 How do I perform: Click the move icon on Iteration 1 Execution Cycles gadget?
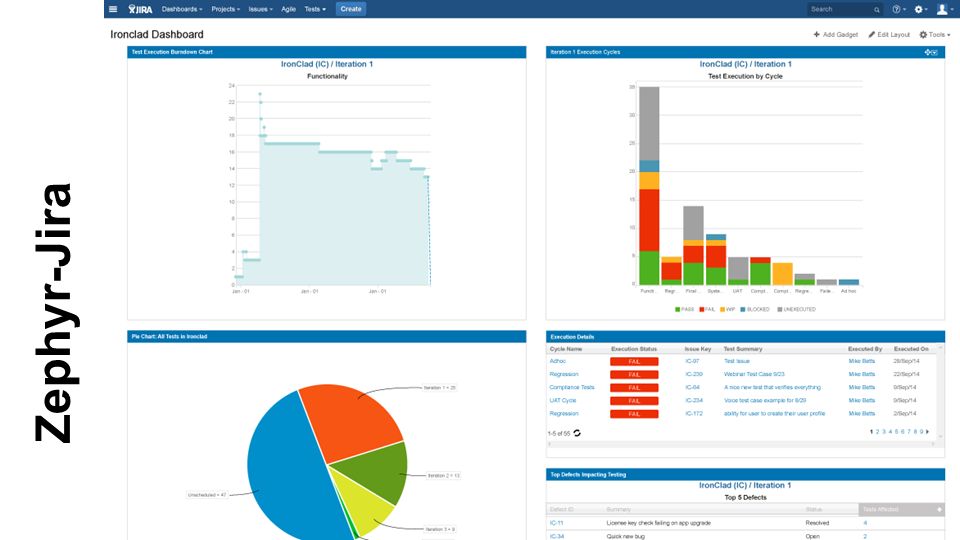coord(928,53)
